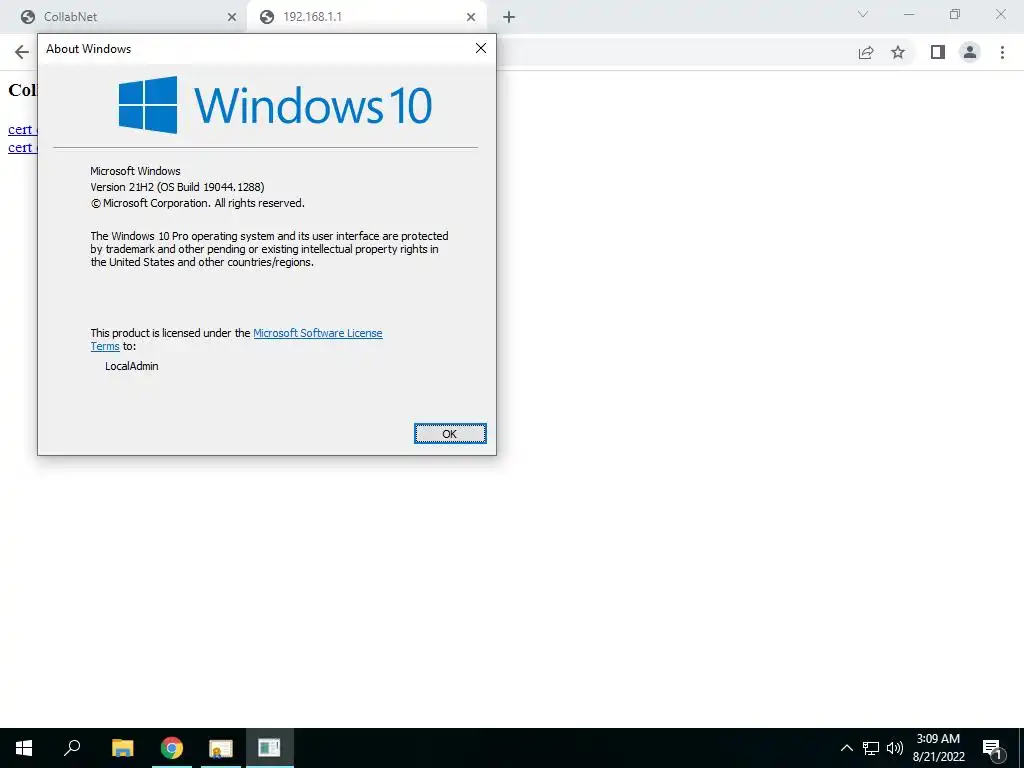Click OK in About Windows dialog
Viewport: 1024px width, 768px height.
tap(450, 434)
